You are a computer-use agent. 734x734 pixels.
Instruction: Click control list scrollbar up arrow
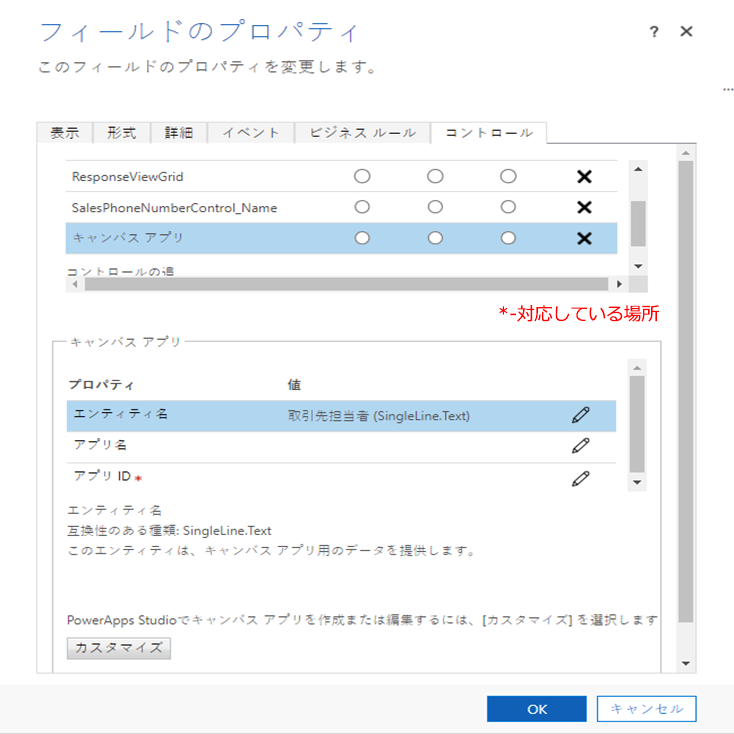638,169
